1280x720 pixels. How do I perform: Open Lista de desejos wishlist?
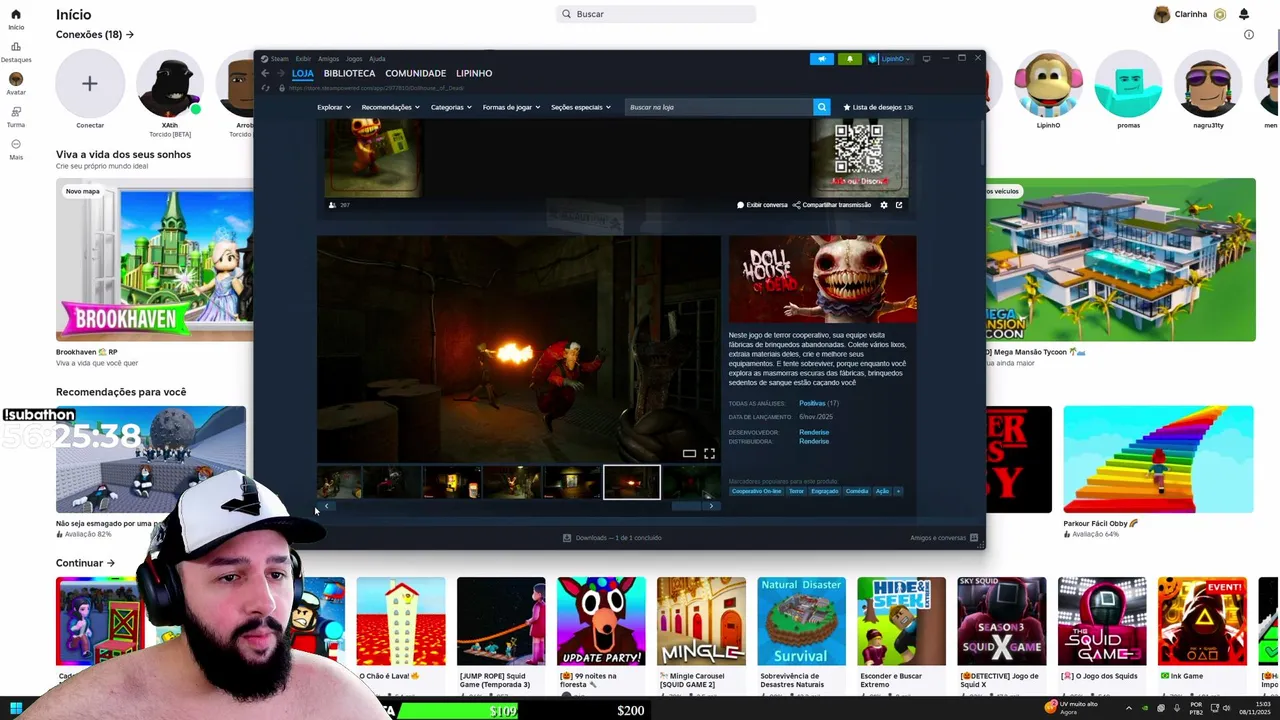click(x=878, y=107)
